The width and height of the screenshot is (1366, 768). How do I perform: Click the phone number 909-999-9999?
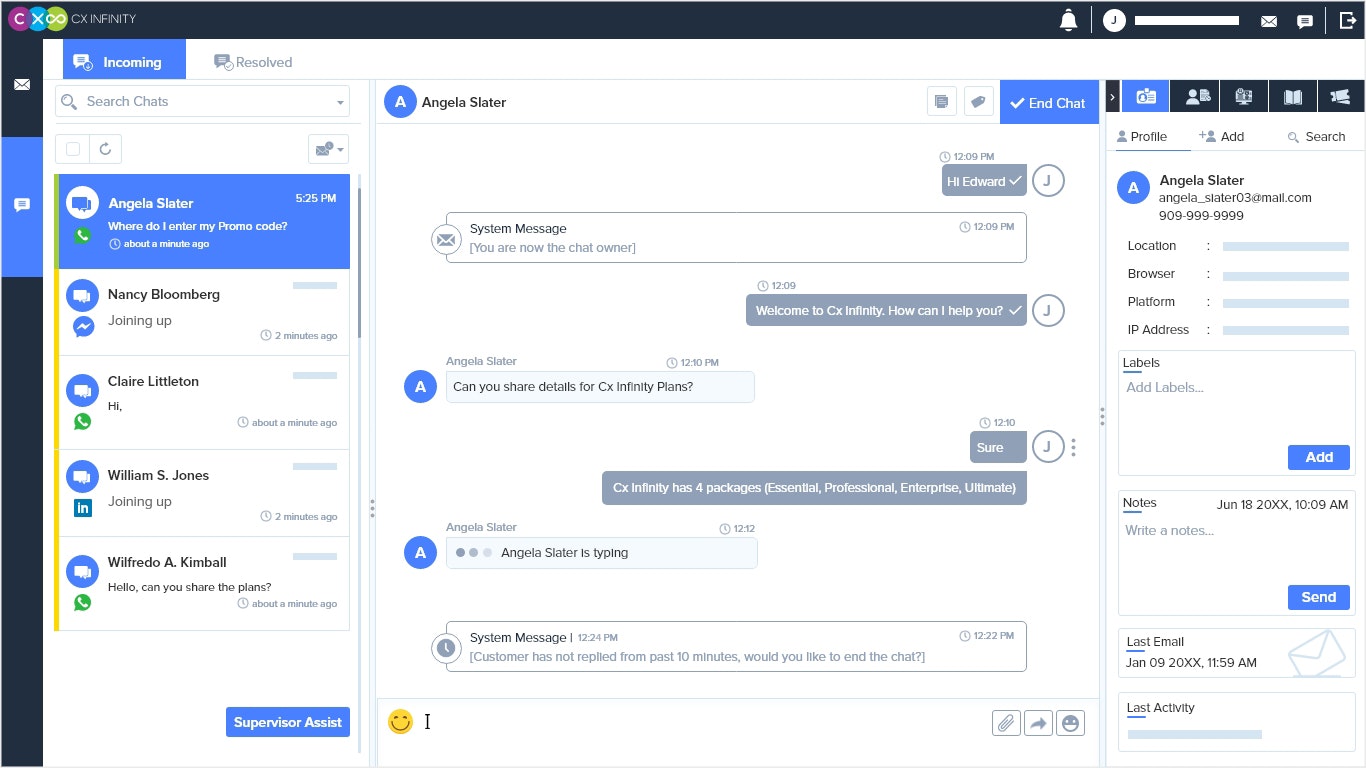click(1201, 216)
